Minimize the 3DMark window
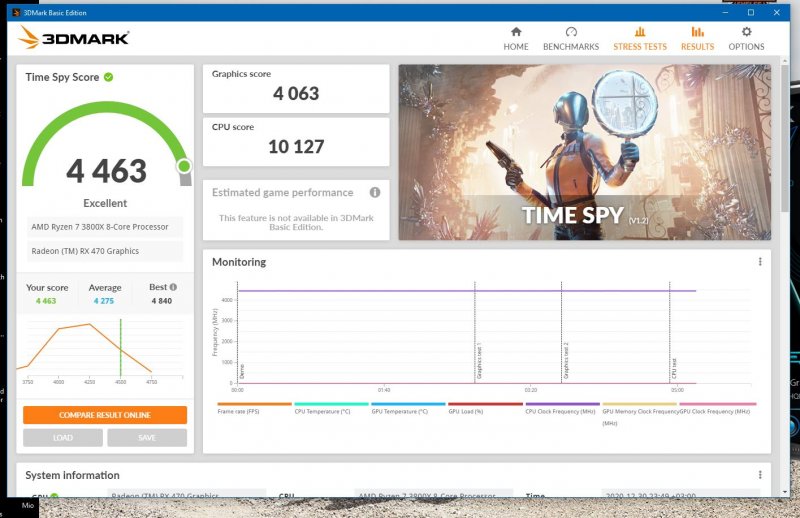800x518 pixels. tap(725, 12)
